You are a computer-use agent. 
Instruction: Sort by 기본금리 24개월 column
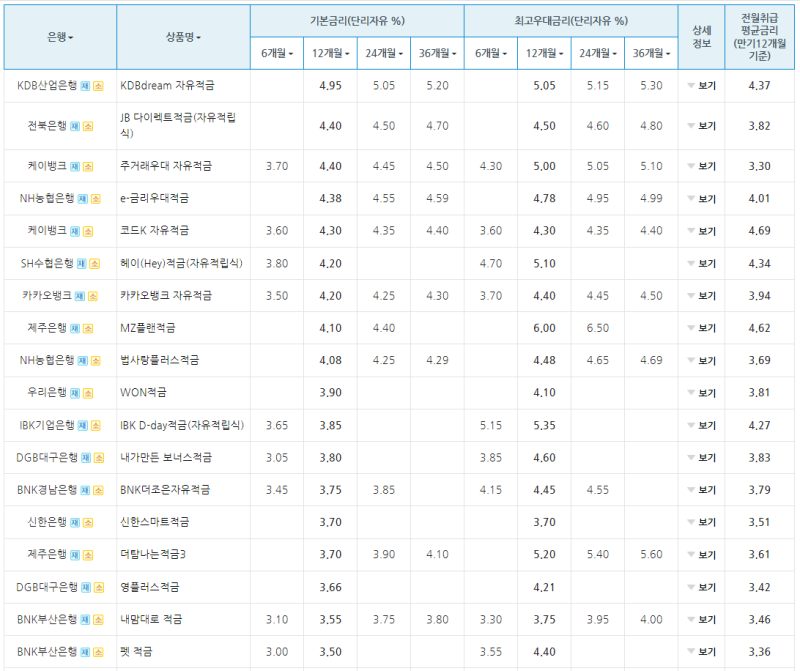point(384,53)
